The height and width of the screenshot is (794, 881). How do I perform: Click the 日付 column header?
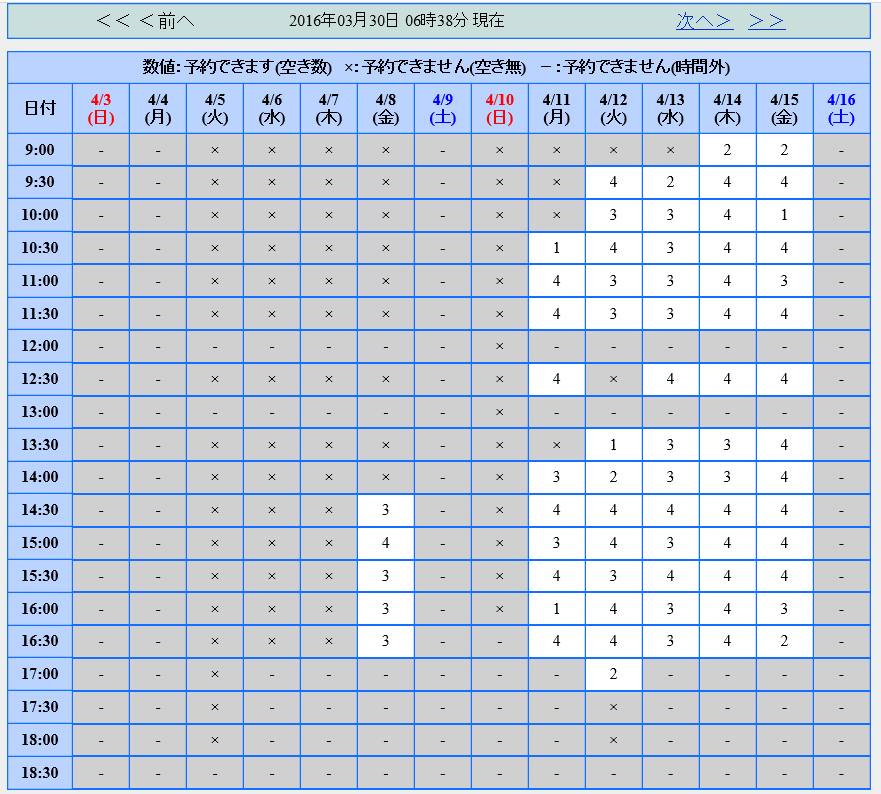point(40,108)
